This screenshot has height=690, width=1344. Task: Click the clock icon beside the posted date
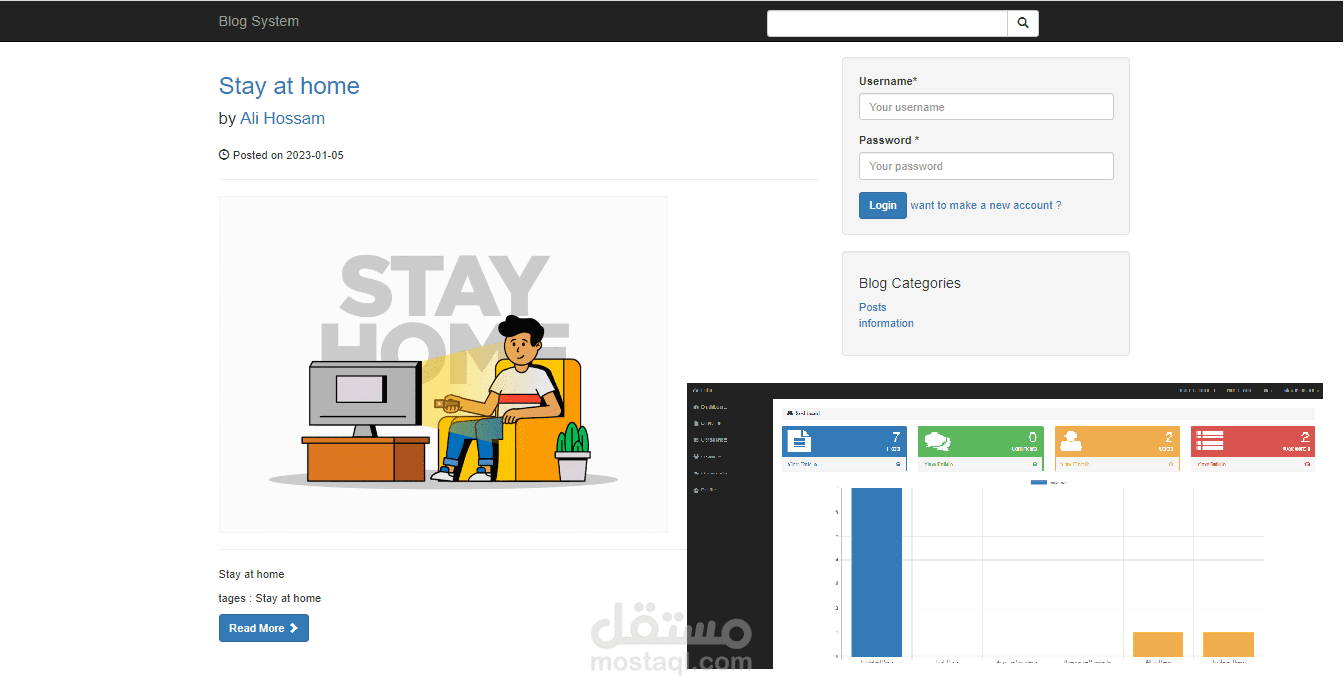(223, 154)
